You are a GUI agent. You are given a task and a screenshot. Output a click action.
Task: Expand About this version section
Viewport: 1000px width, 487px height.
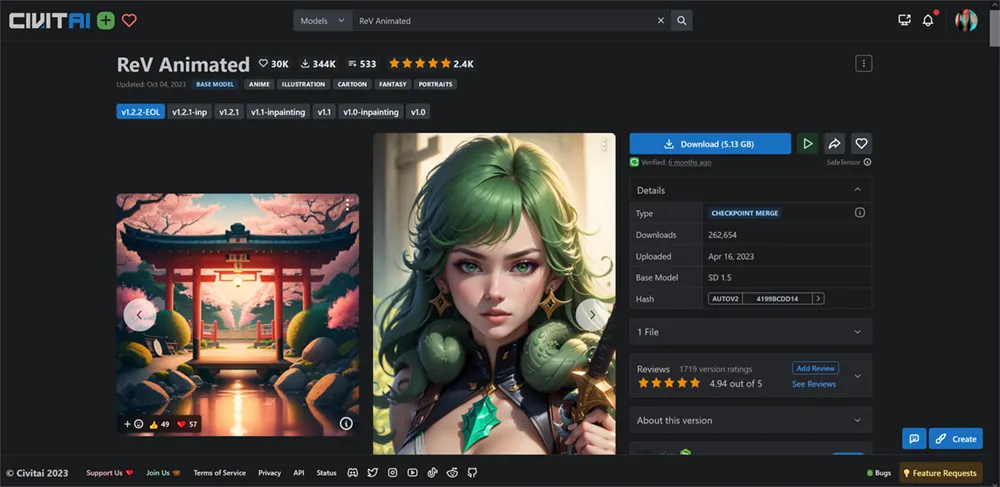750,420
